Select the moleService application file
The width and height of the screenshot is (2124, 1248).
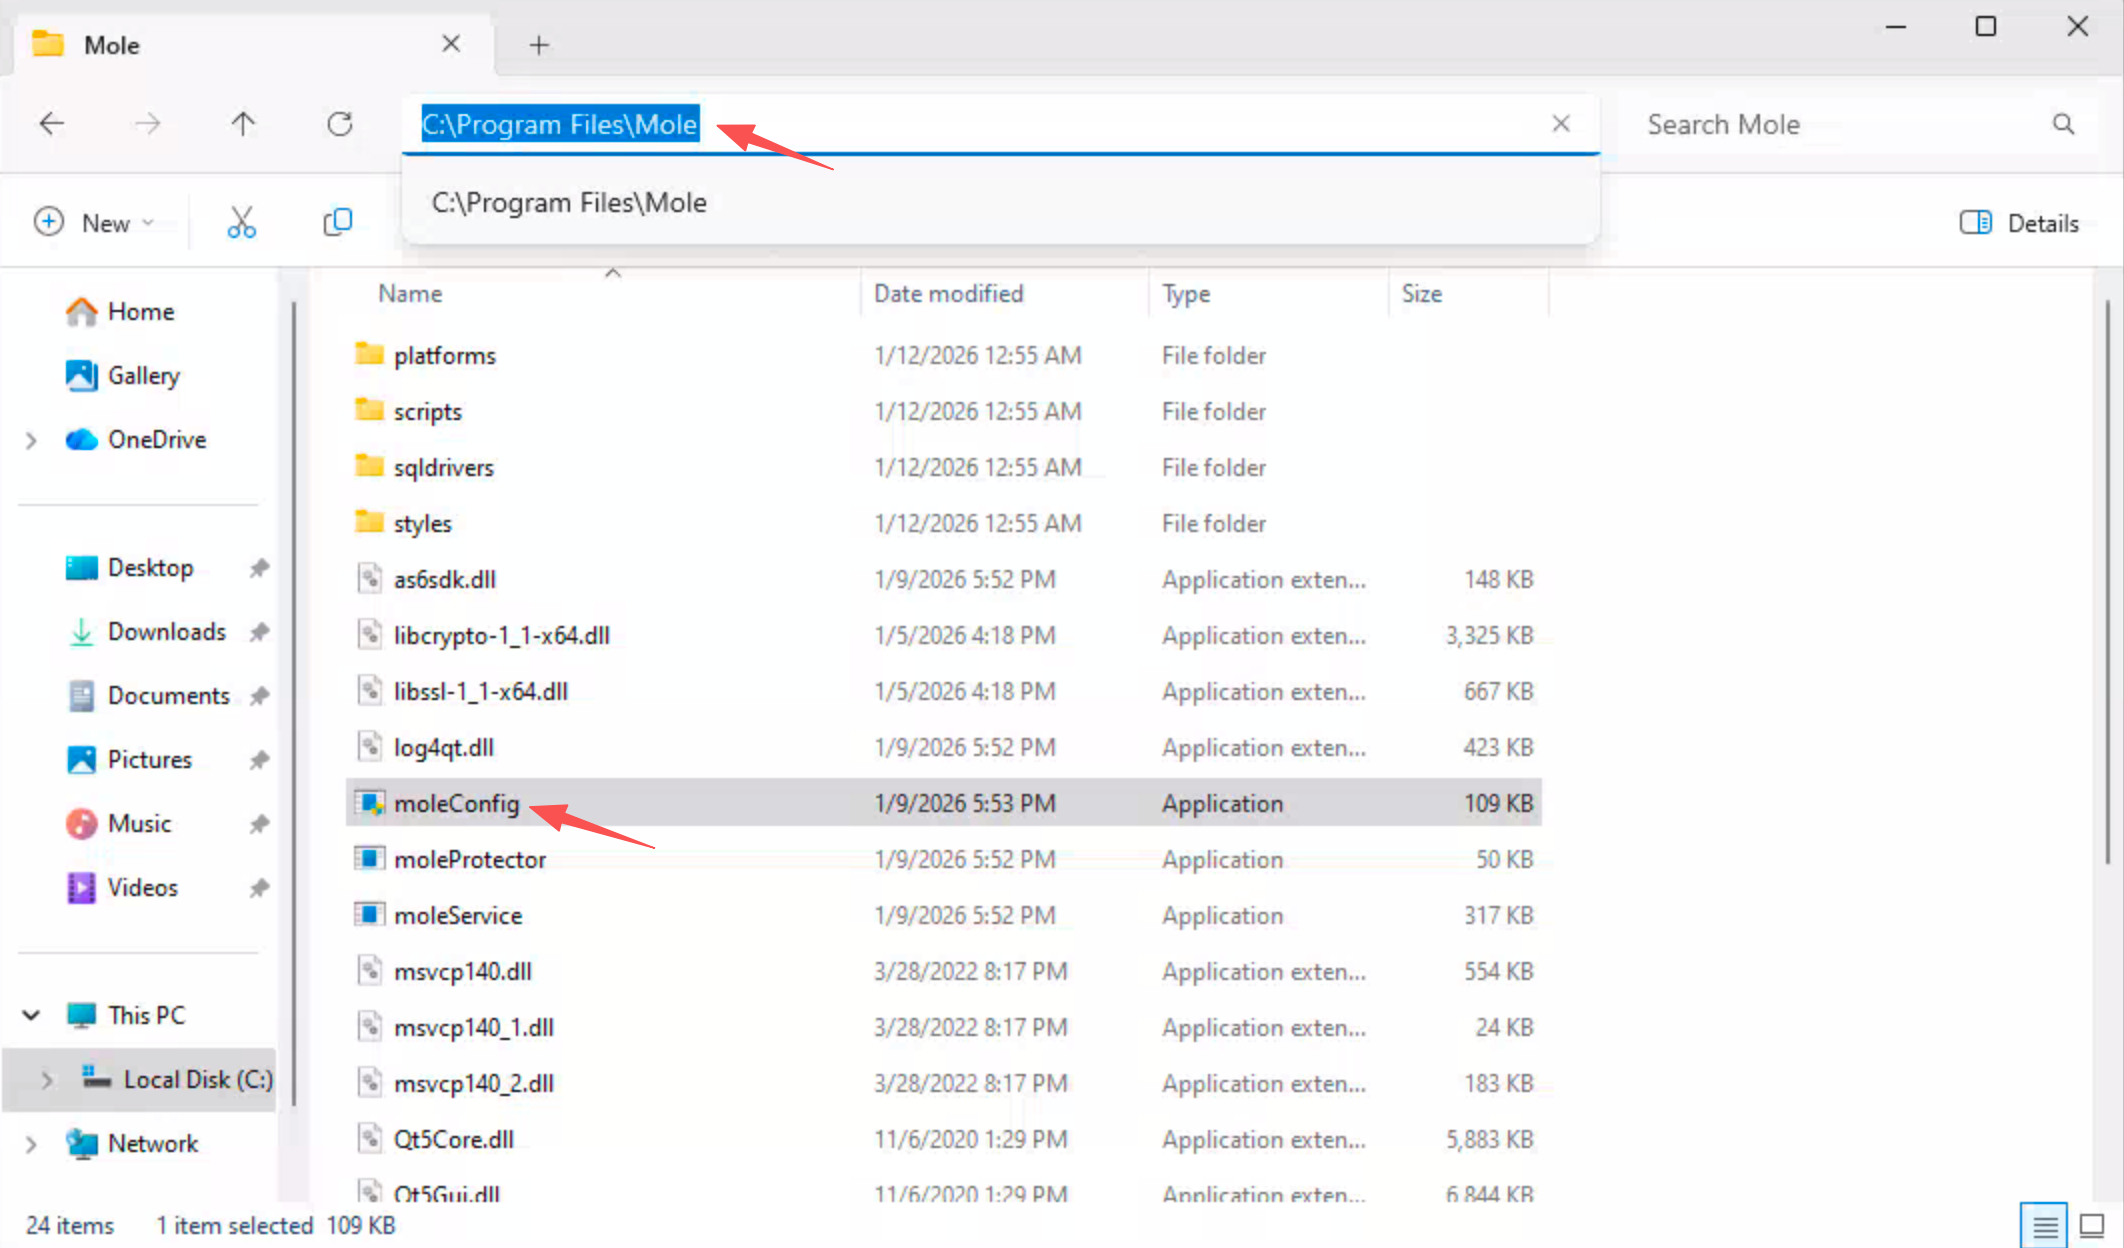457,915
